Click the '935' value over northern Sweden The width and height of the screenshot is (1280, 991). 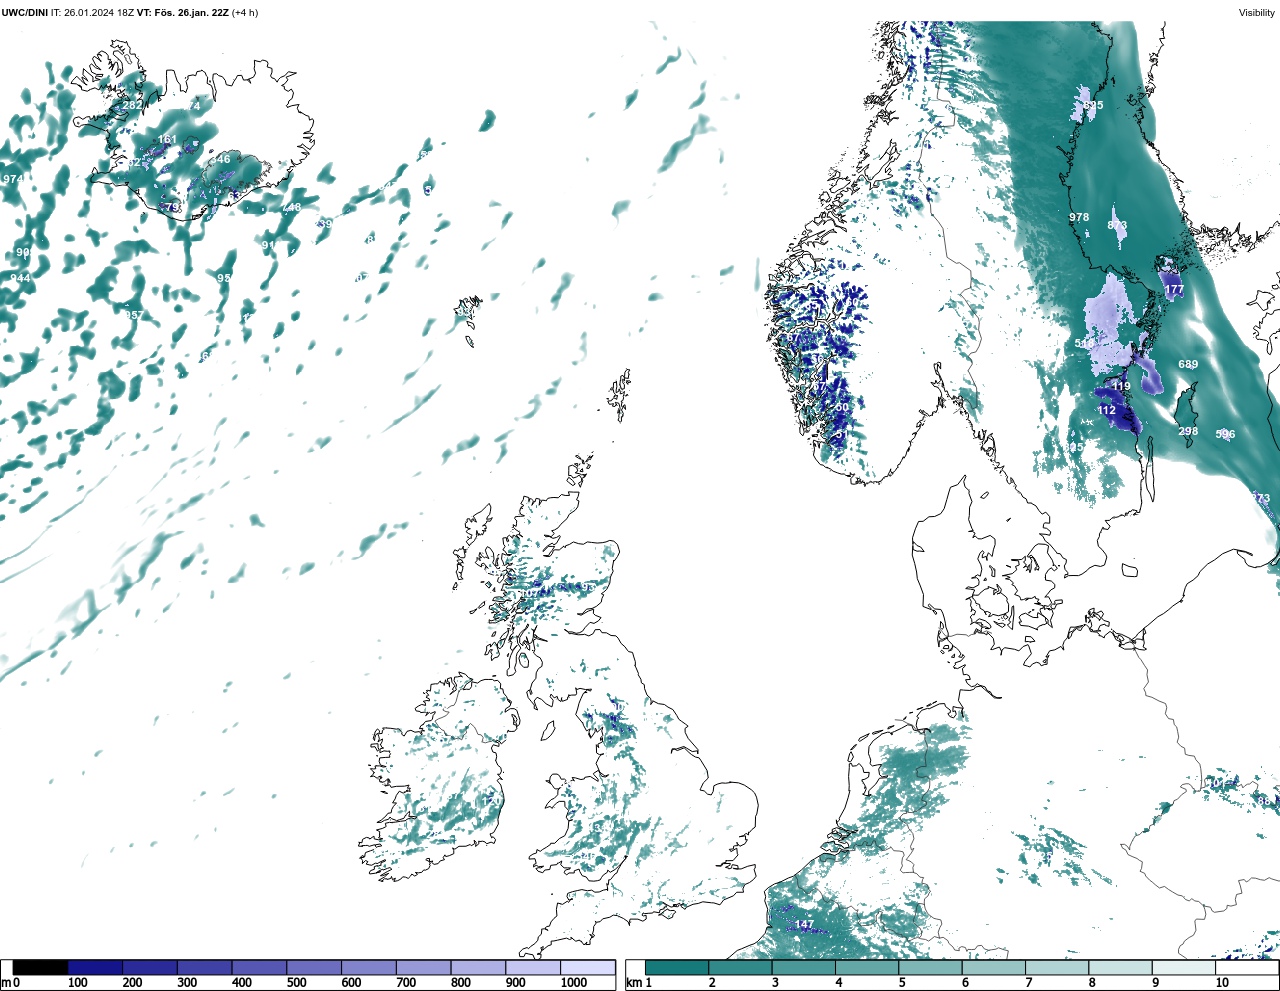click(x=1094, y=105)
